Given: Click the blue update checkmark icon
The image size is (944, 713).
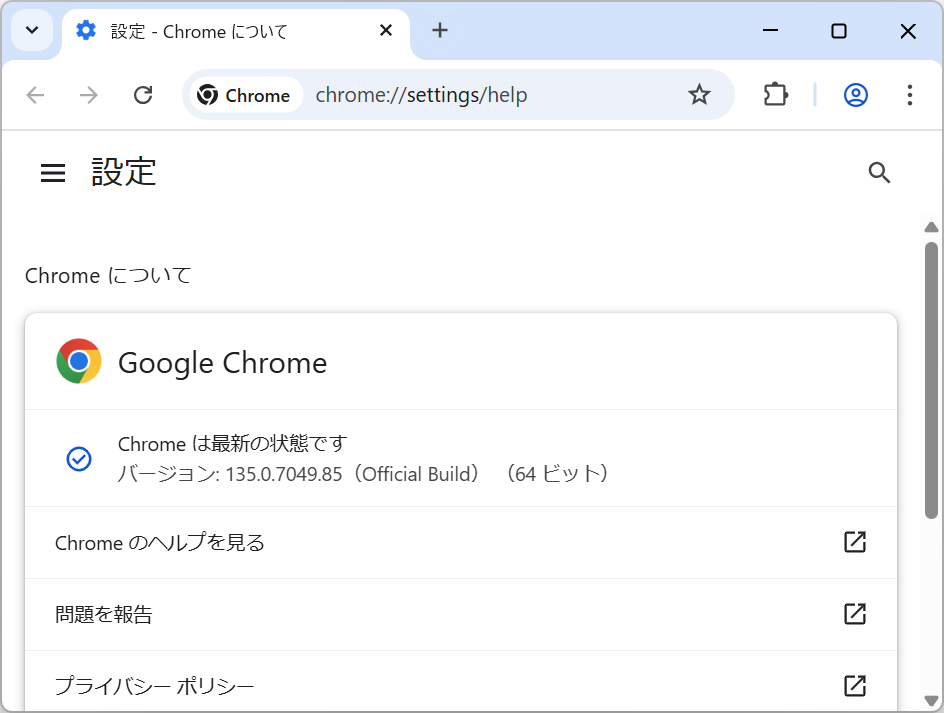Looking at the screenshot, I should tap(79, 459).
